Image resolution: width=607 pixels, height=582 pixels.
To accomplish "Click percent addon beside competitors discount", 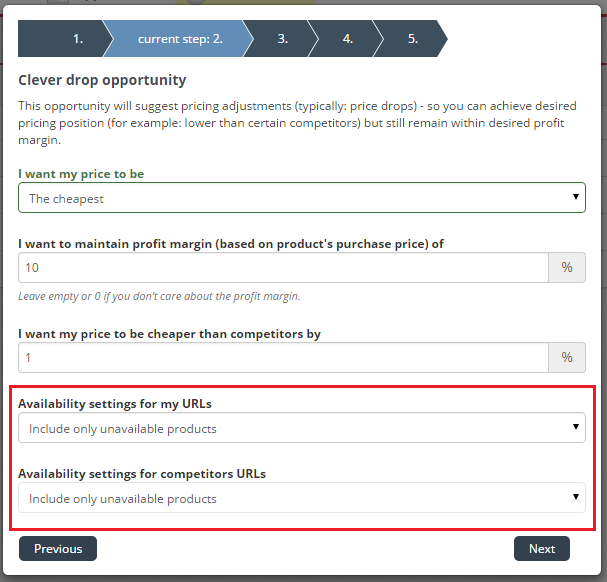I will 567,357.
